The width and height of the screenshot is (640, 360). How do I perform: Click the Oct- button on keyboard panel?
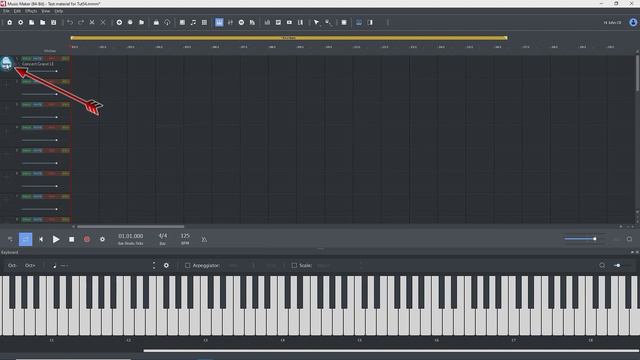(x=12, y=265)
